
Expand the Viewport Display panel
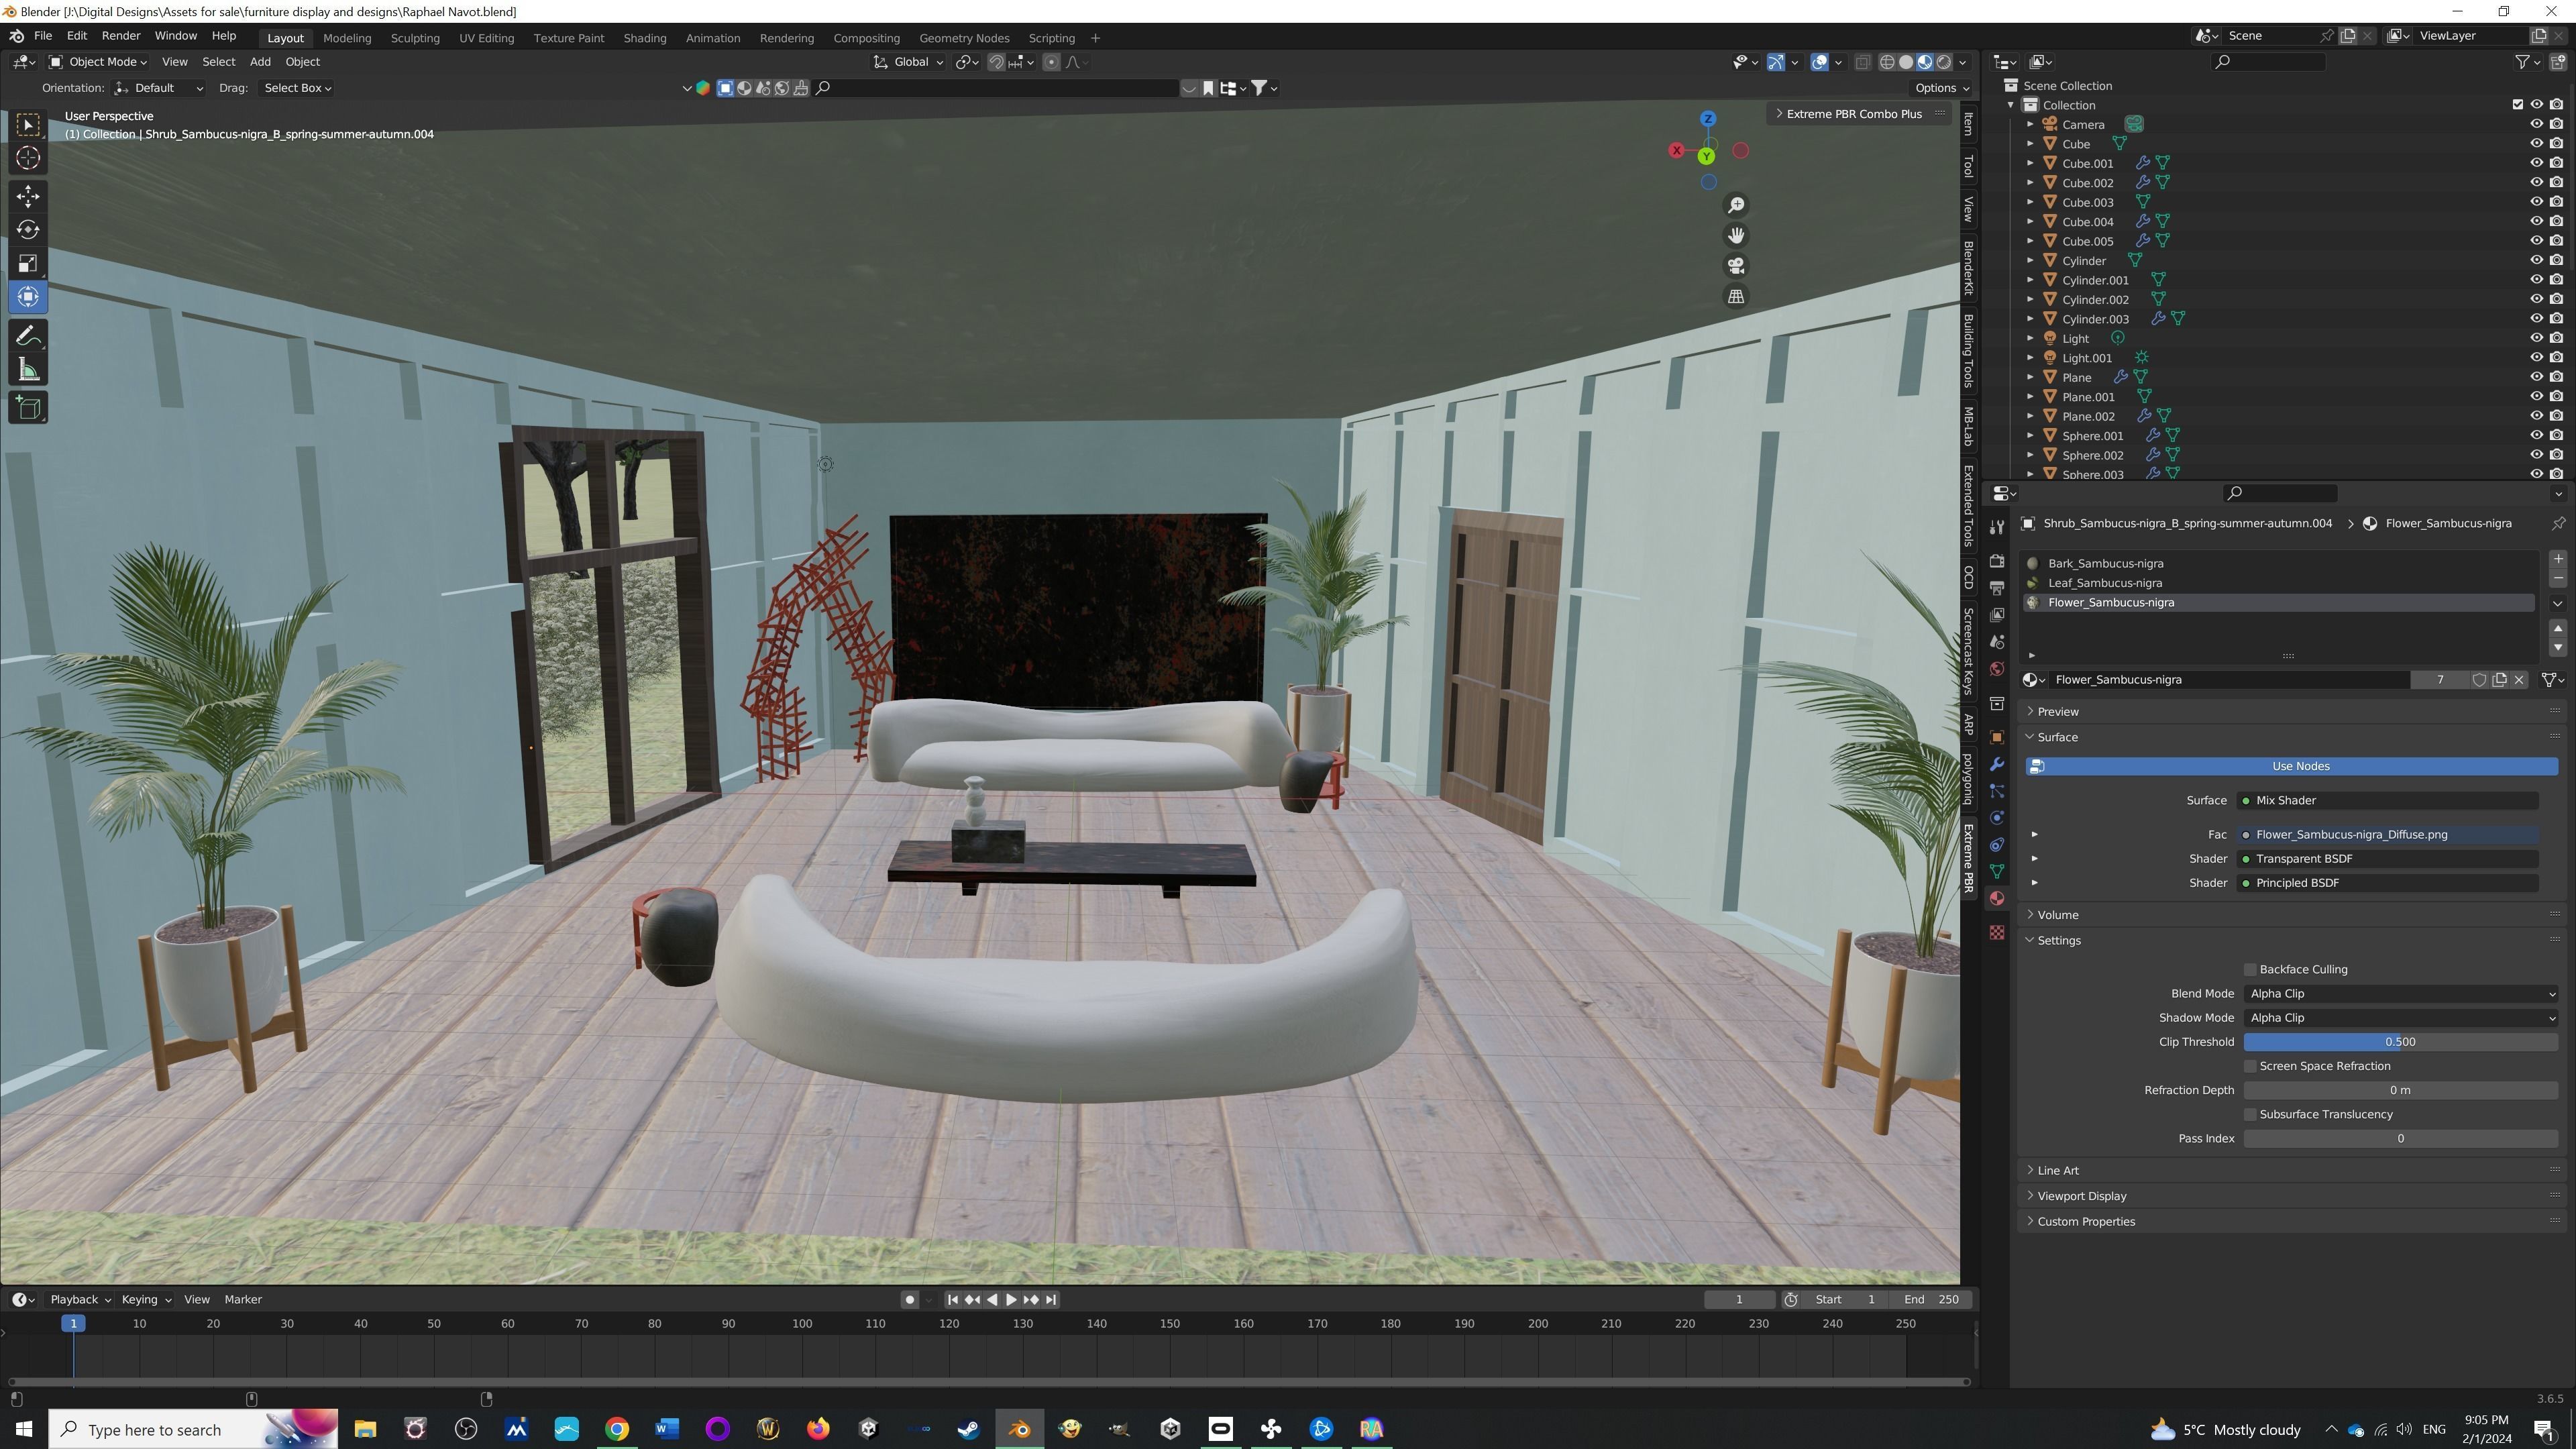2082,1196
